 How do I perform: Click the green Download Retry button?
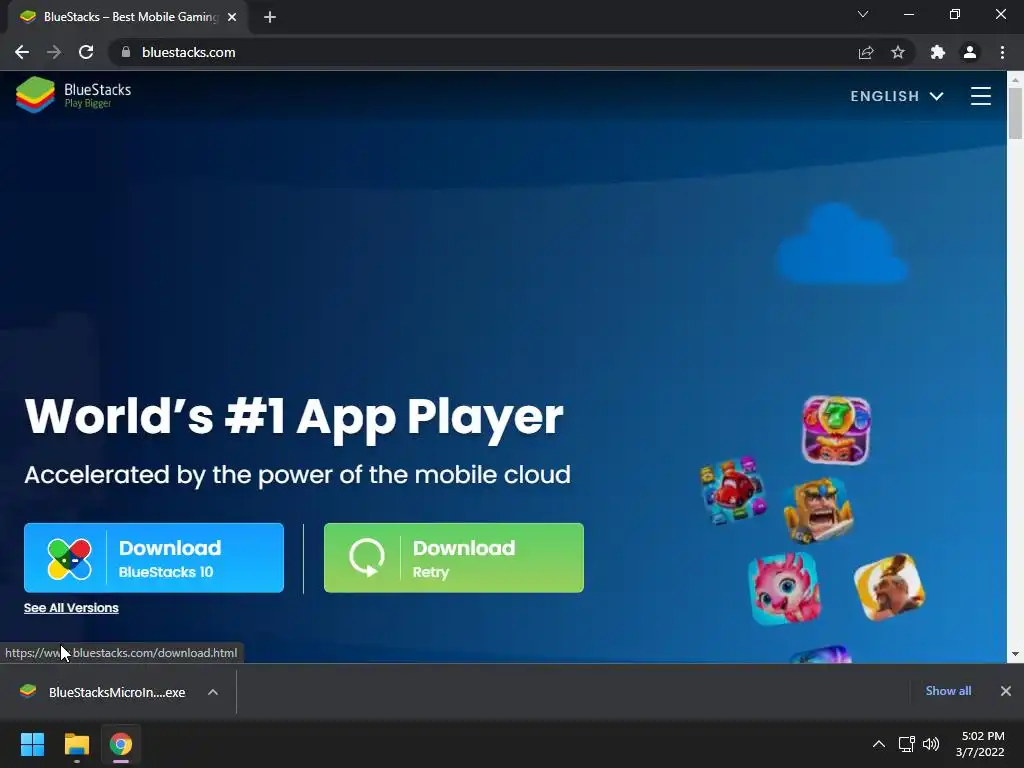[454, 558]
